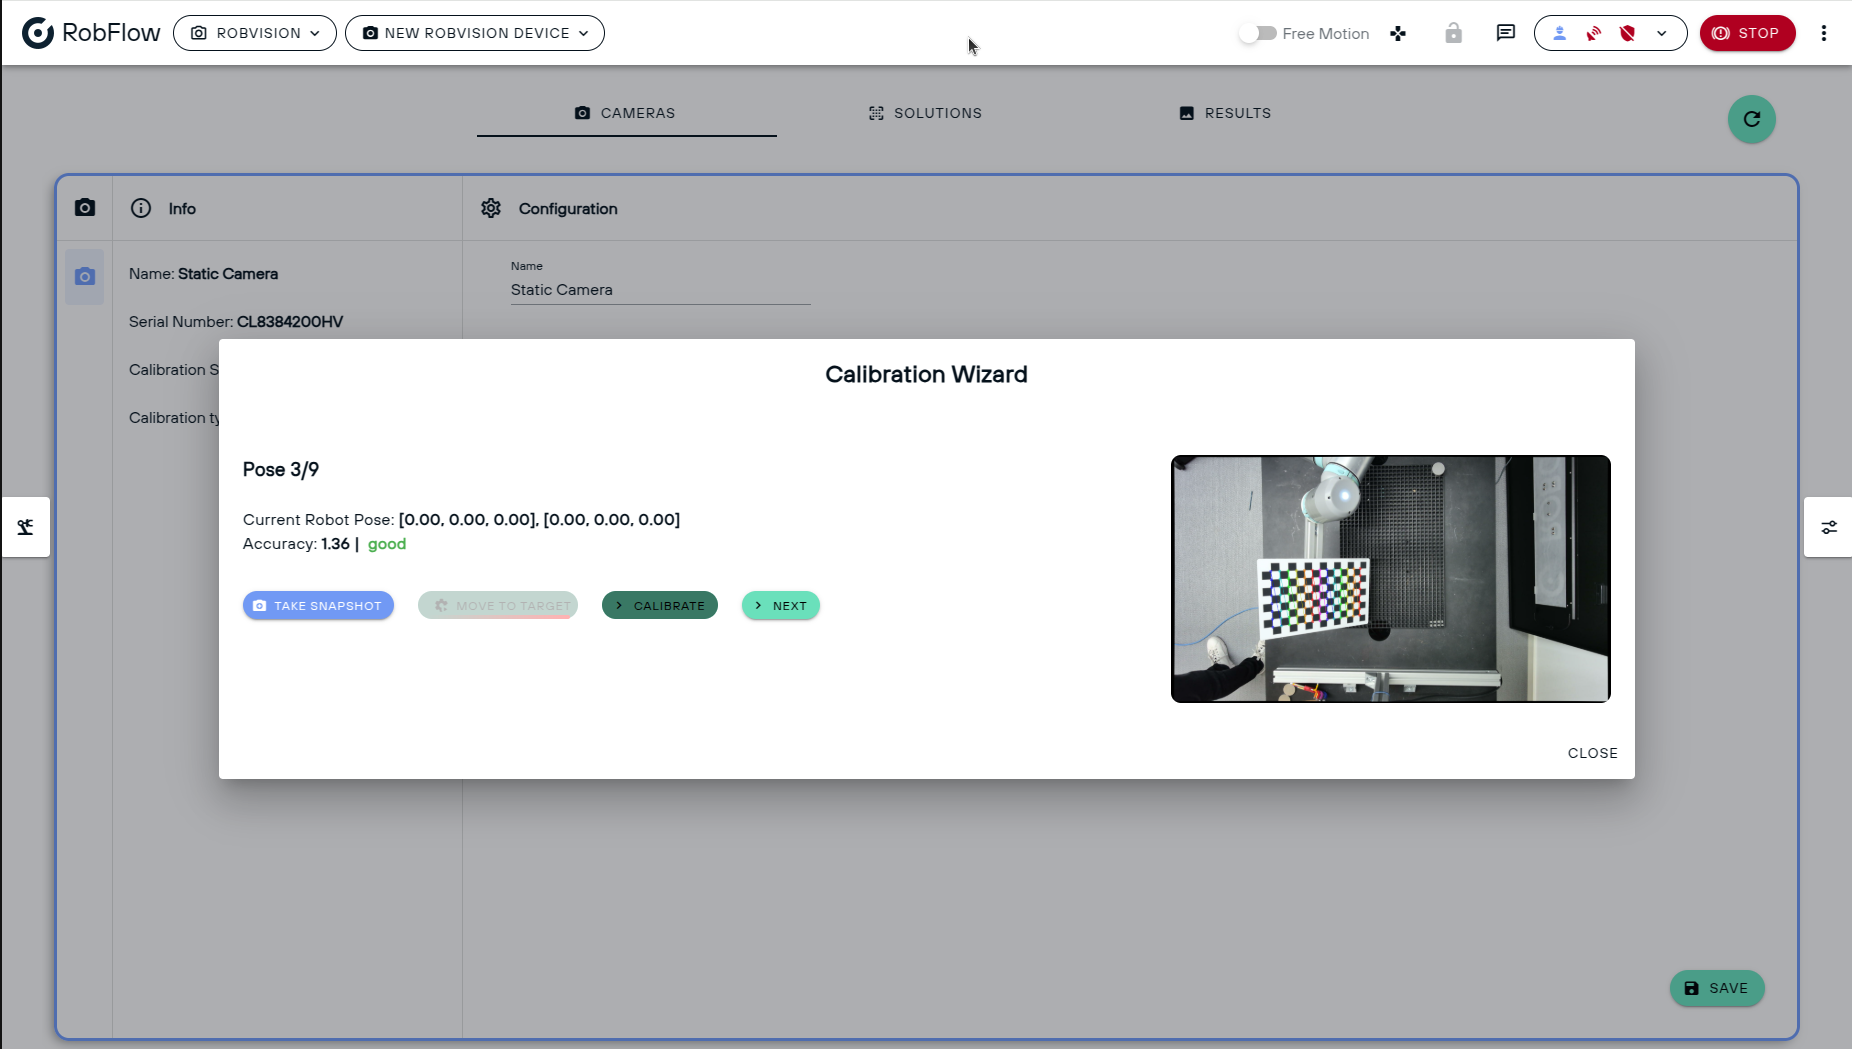Click the SAVE button
Screen dimensions: 1852x1049
coord(1716,988)
